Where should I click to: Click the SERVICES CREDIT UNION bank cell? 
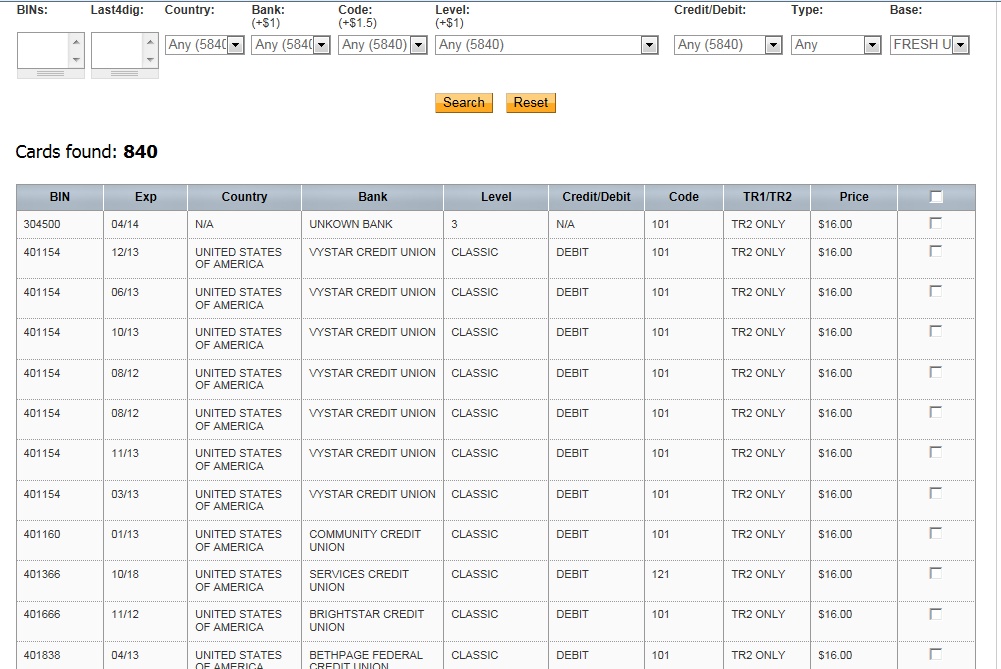tap(359, 581)
